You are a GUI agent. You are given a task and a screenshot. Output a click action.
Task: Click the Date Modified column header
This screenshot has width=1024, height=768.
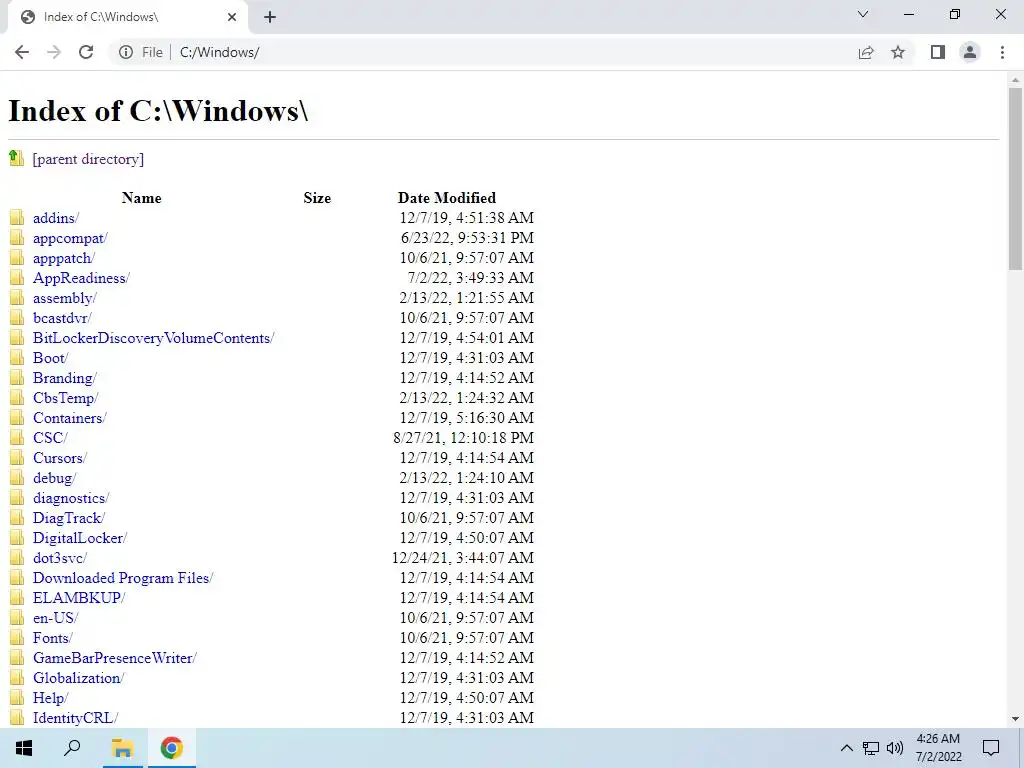click(x=447, y=198)
